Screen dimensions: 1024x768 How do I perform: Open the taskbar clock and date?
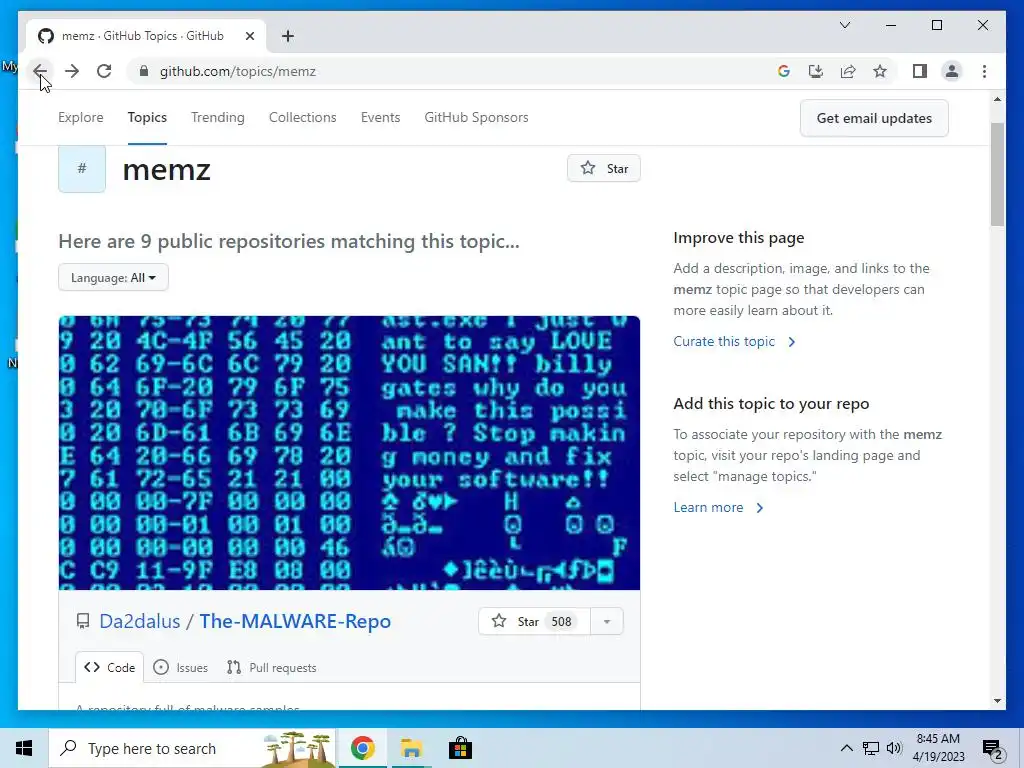pyautogui.click(x=938, y=748)
